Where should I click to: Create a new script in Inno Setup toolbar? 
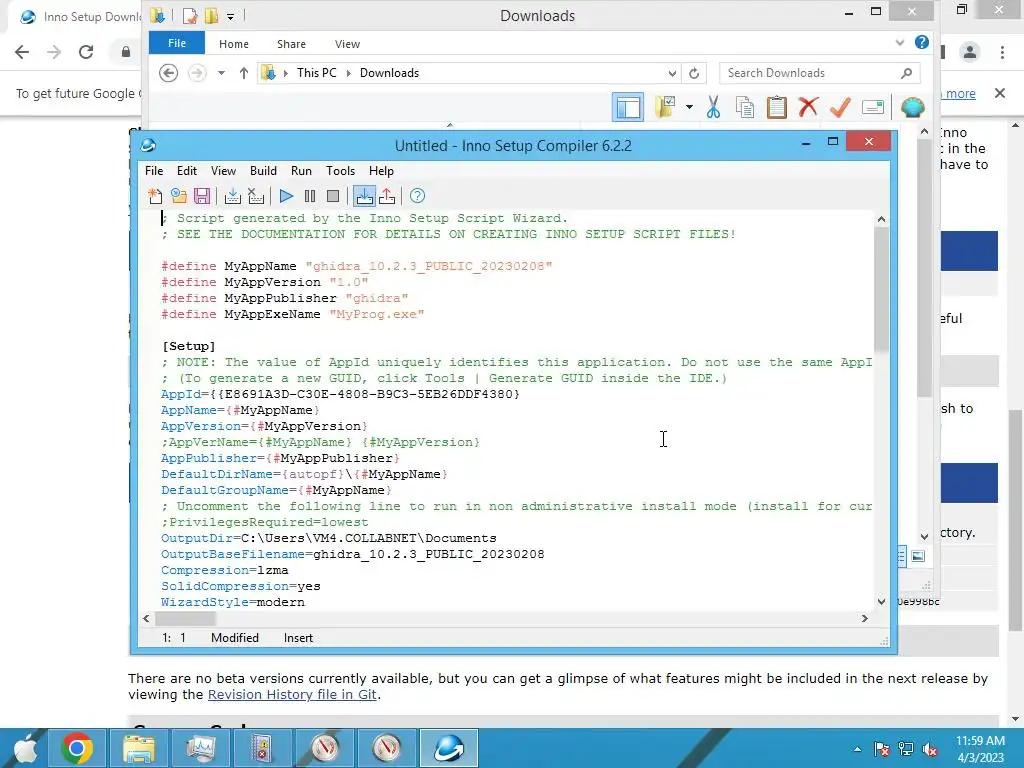click(x=155, y=196)
